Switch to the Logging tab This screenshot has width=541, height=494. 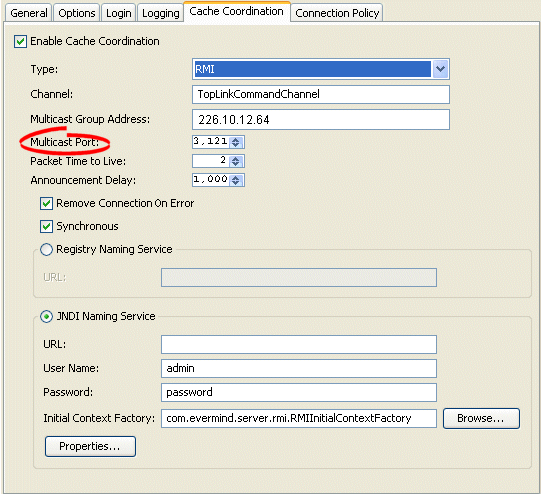pos(160,13)
